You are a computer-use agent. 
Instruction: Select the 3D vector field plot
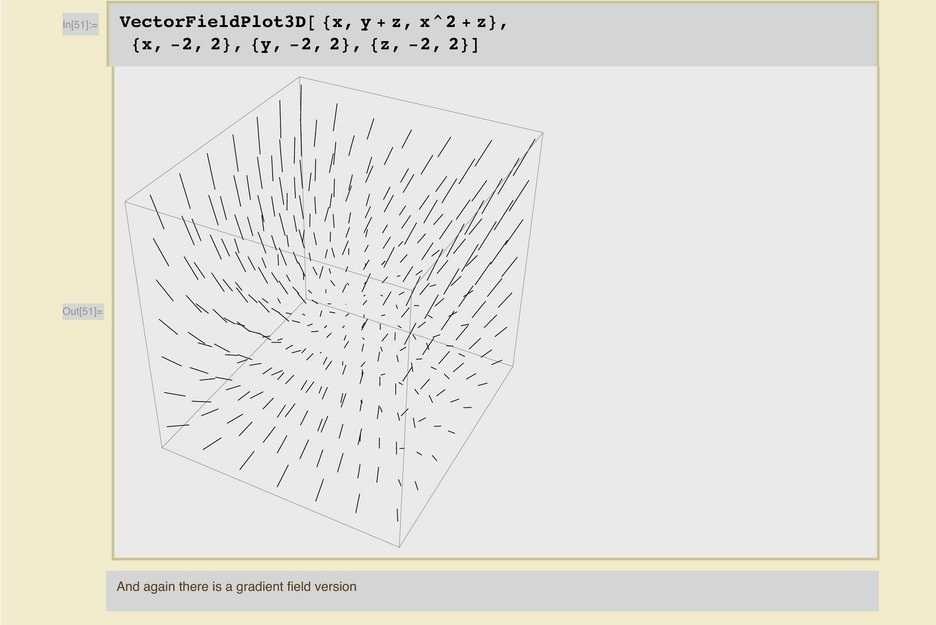click(x=330, y=310)
